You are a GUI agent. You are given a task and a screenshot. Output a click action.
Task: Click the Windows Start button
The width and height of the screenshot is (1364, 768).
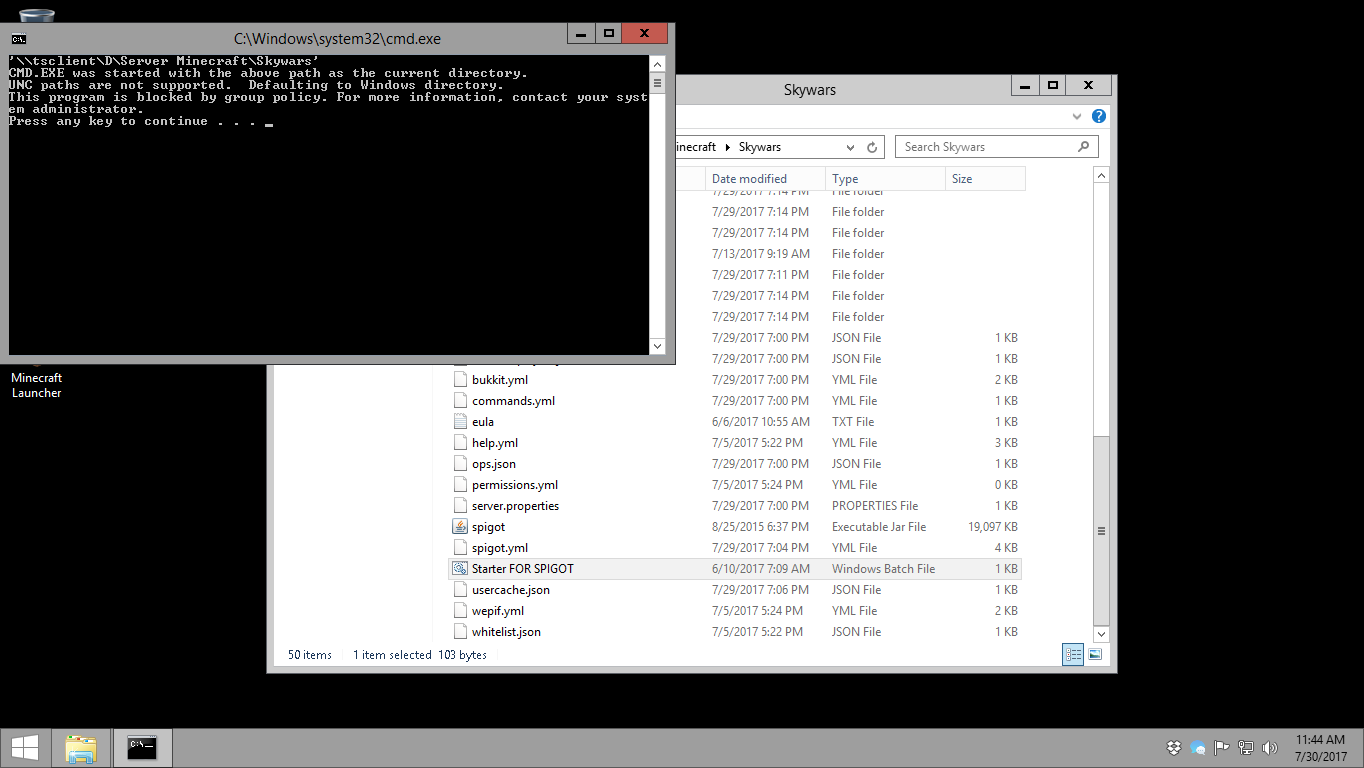pyautogui.click(x=25, y=748)
